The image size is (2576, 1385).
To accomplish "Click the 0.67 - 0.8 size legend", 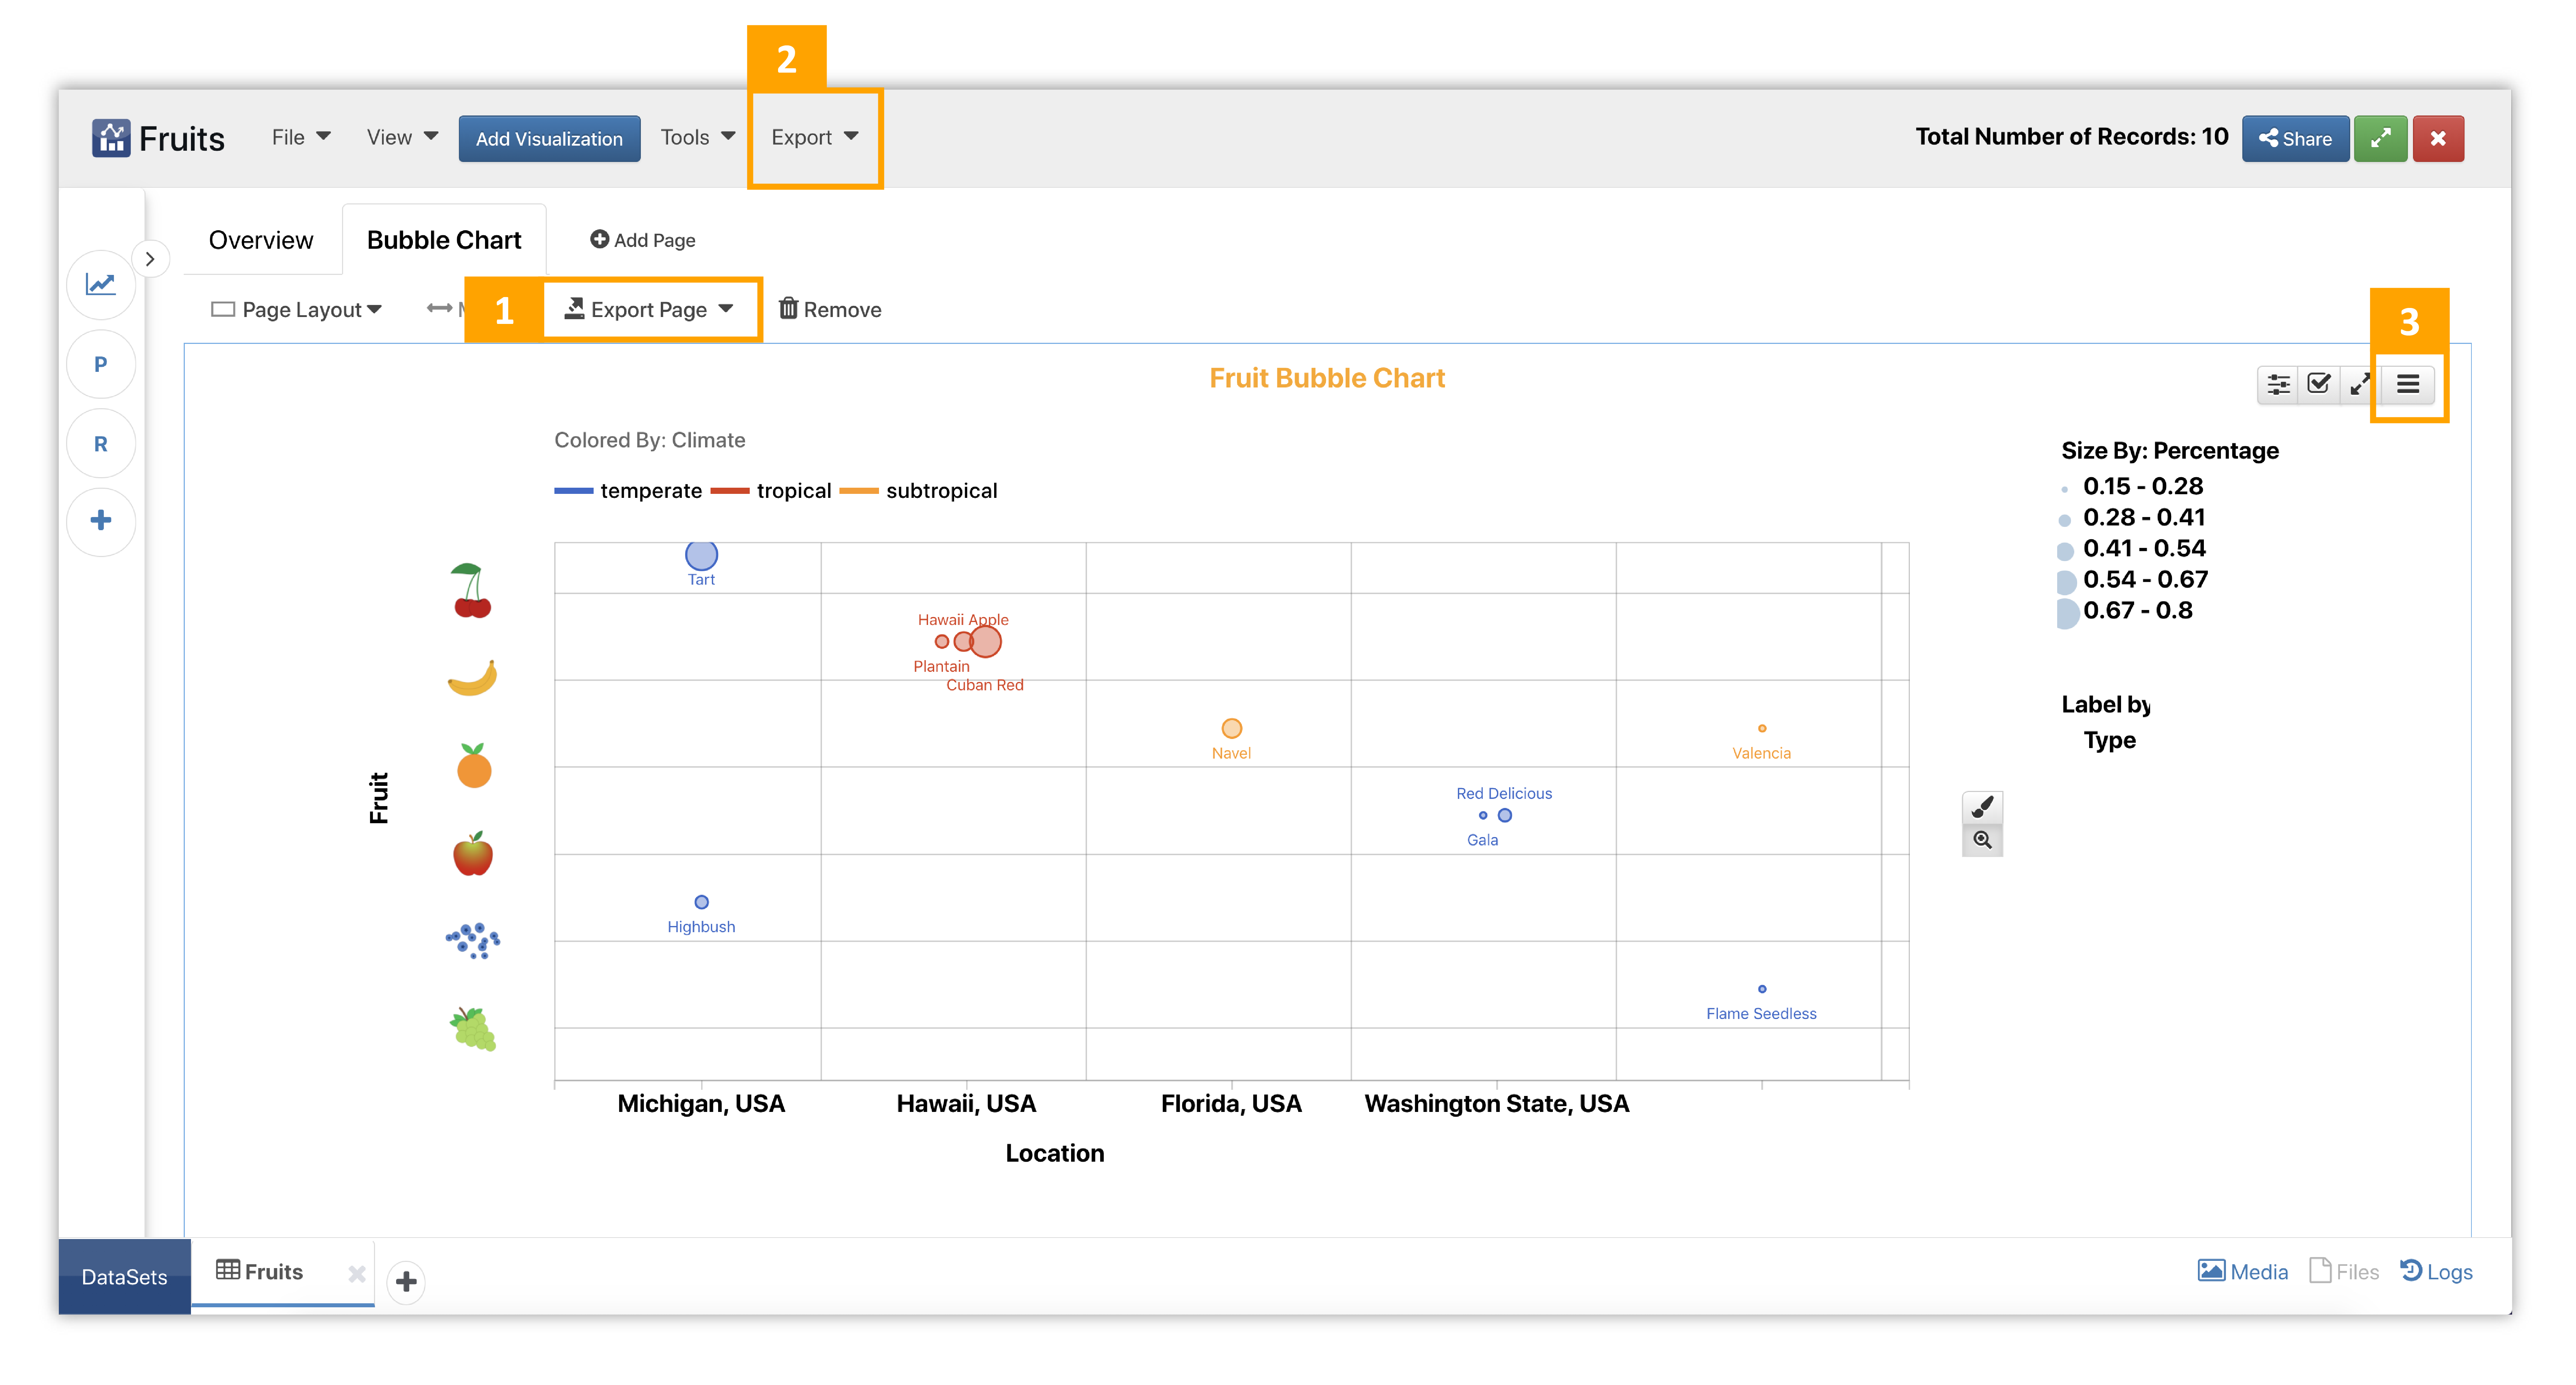I will [2125, 611].
